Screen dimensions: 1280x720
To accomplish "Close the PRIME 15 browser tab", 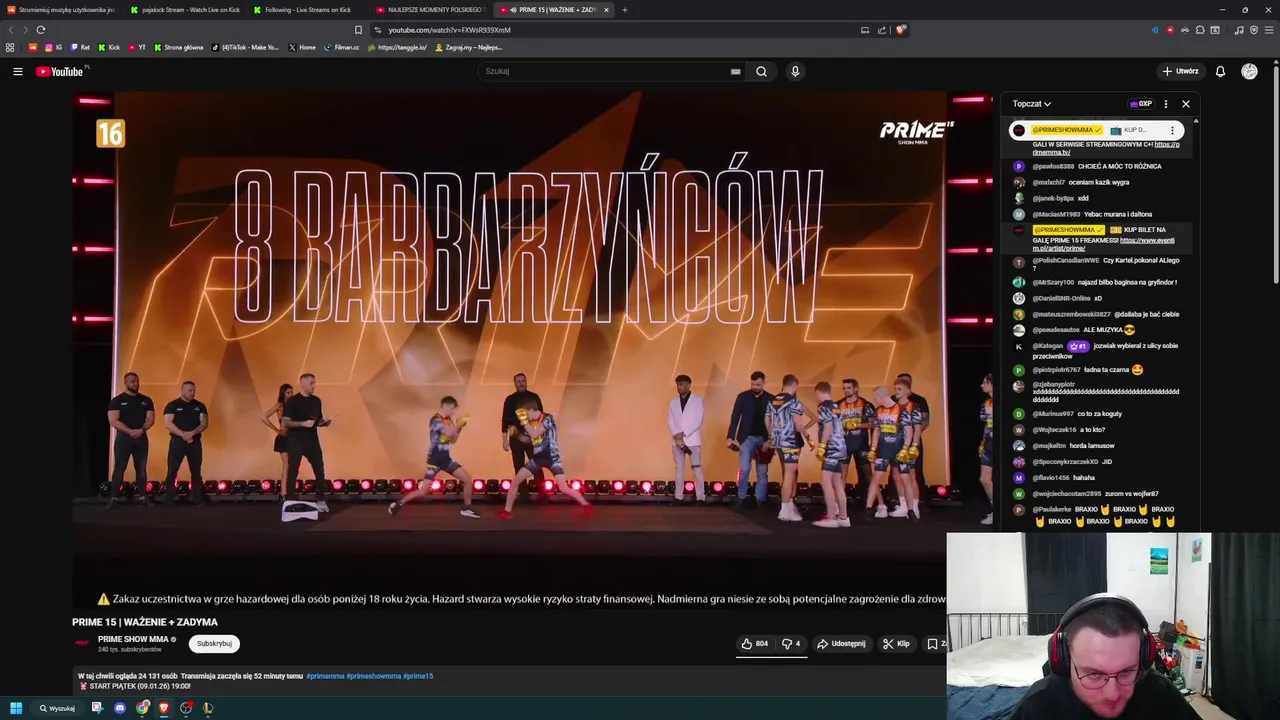I will pos(606,10).
